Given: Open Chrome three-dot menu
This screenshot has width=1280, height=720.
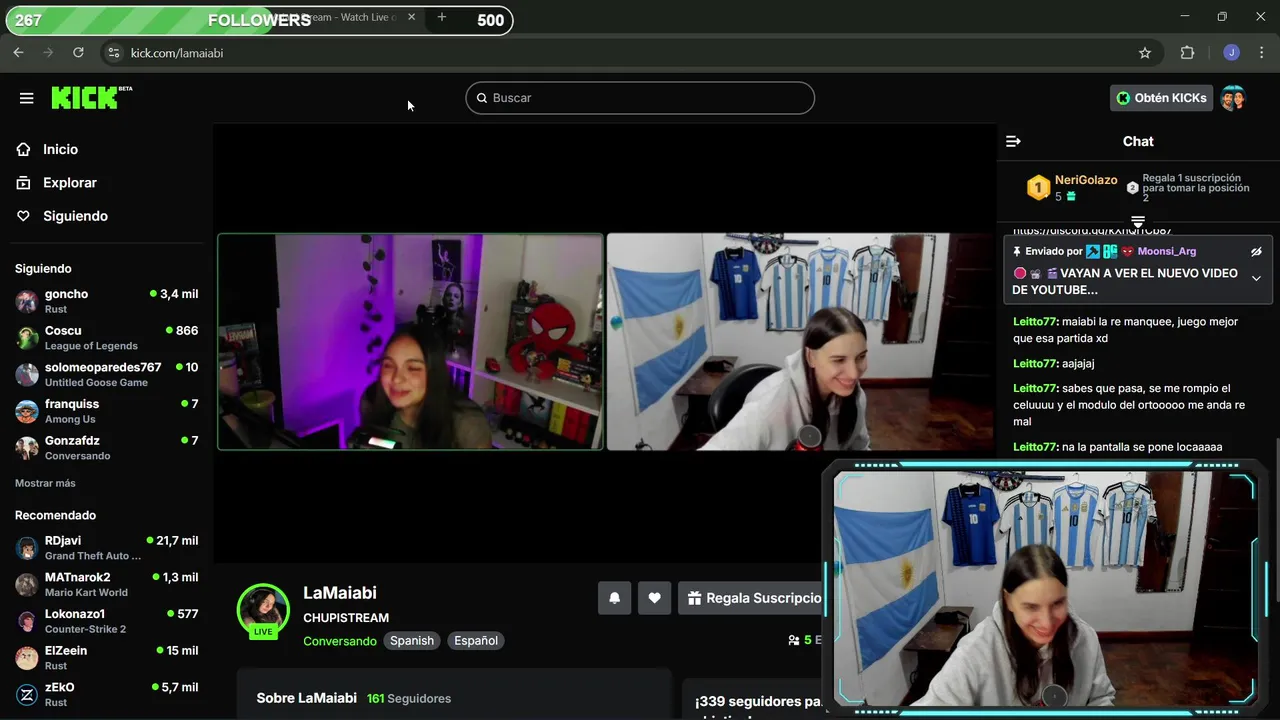Looking at the screenshot, I should 1261,53.
